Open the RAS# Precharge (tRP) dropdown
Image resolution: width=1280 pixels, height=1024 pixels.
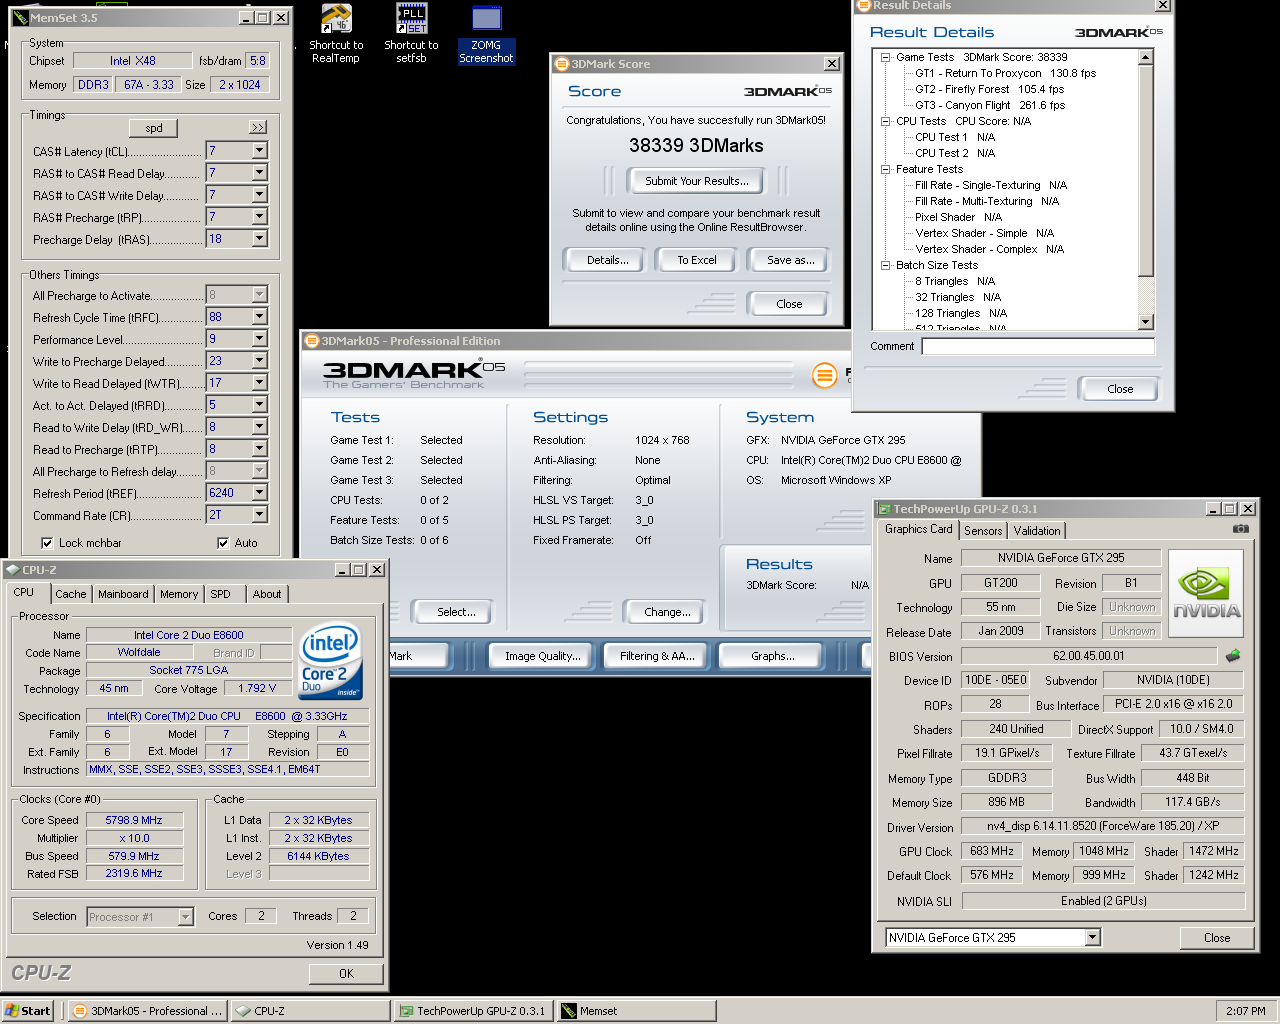pyautogui.click(x=260, y=217)
